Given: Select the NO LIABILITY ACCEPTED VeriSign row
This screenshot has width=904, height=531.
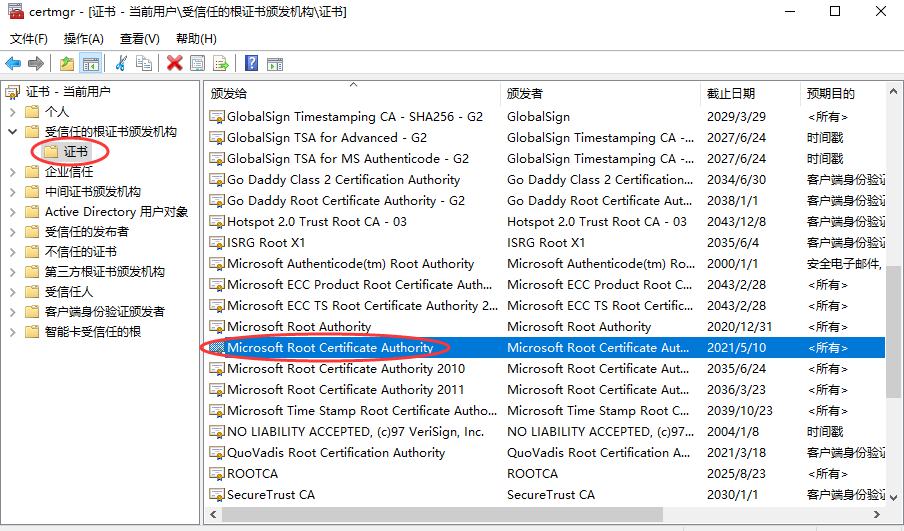Looking at the screenshot, I should (545, 432).
